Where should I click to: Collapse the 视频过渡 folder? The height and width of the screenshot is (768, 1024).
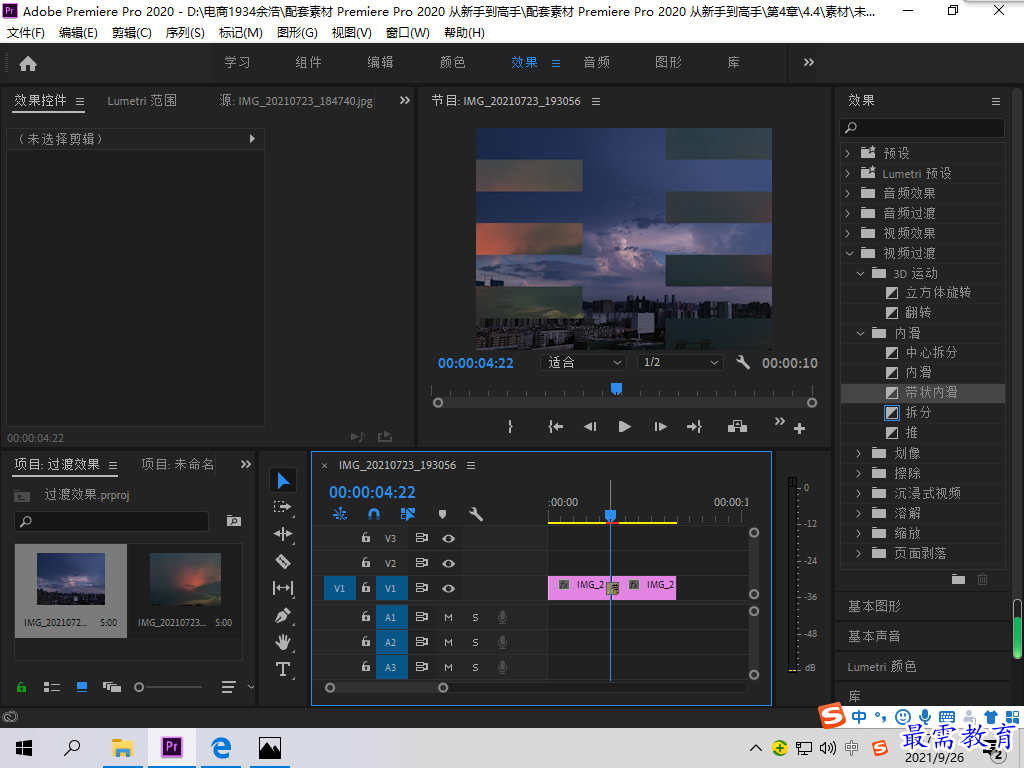tap(849, 253)
